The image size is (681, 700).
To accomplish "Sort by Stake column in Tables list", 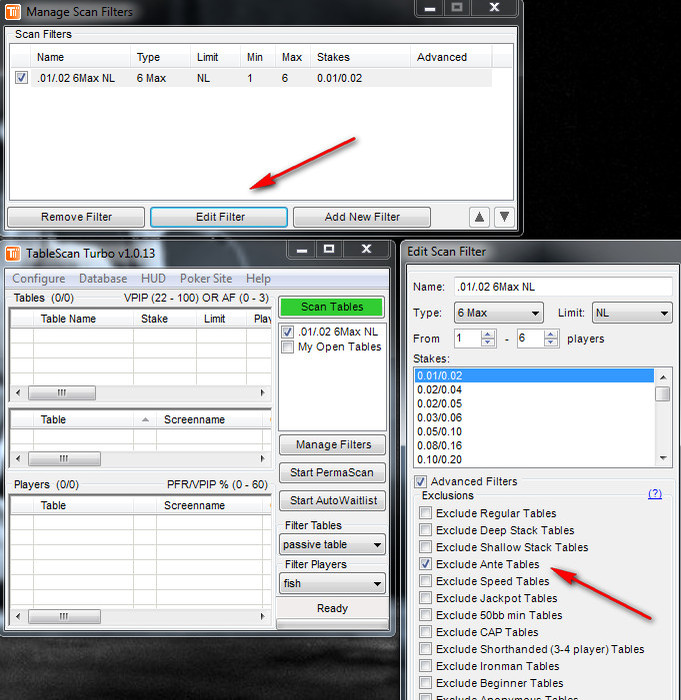I will [x=165, y=319].
